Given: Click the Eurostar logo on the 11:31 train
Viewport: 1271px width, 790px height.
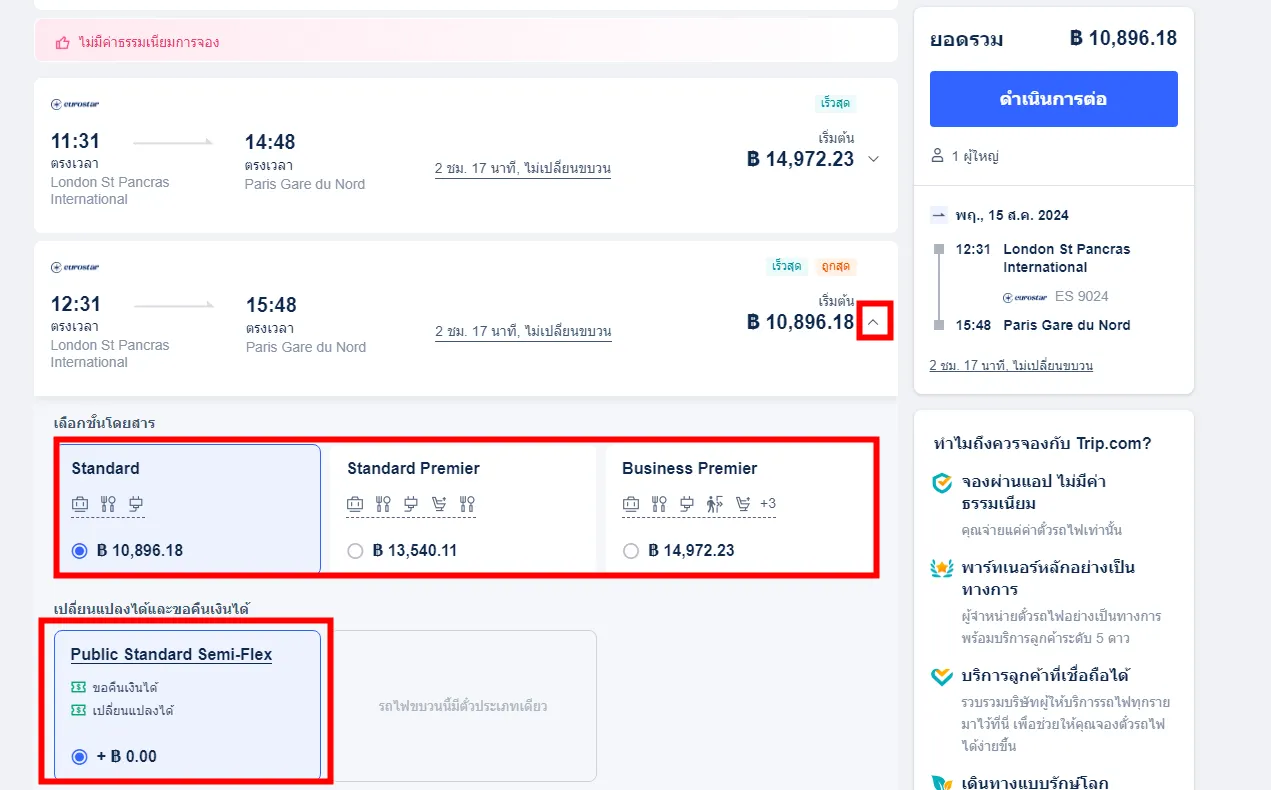Looking at the screenshot, I should tap(75, 104).
